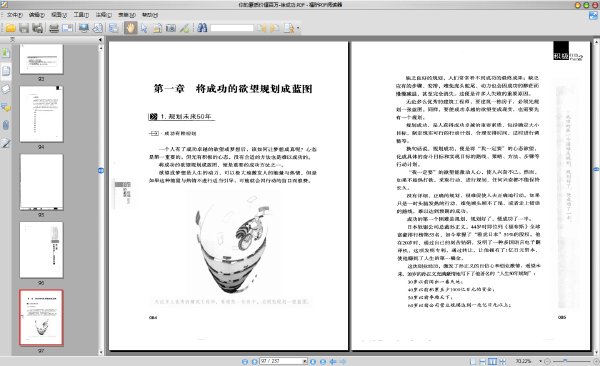600x366 pixels.
Task: Open the 视图 menu
Action: click(x=59, y=15)
